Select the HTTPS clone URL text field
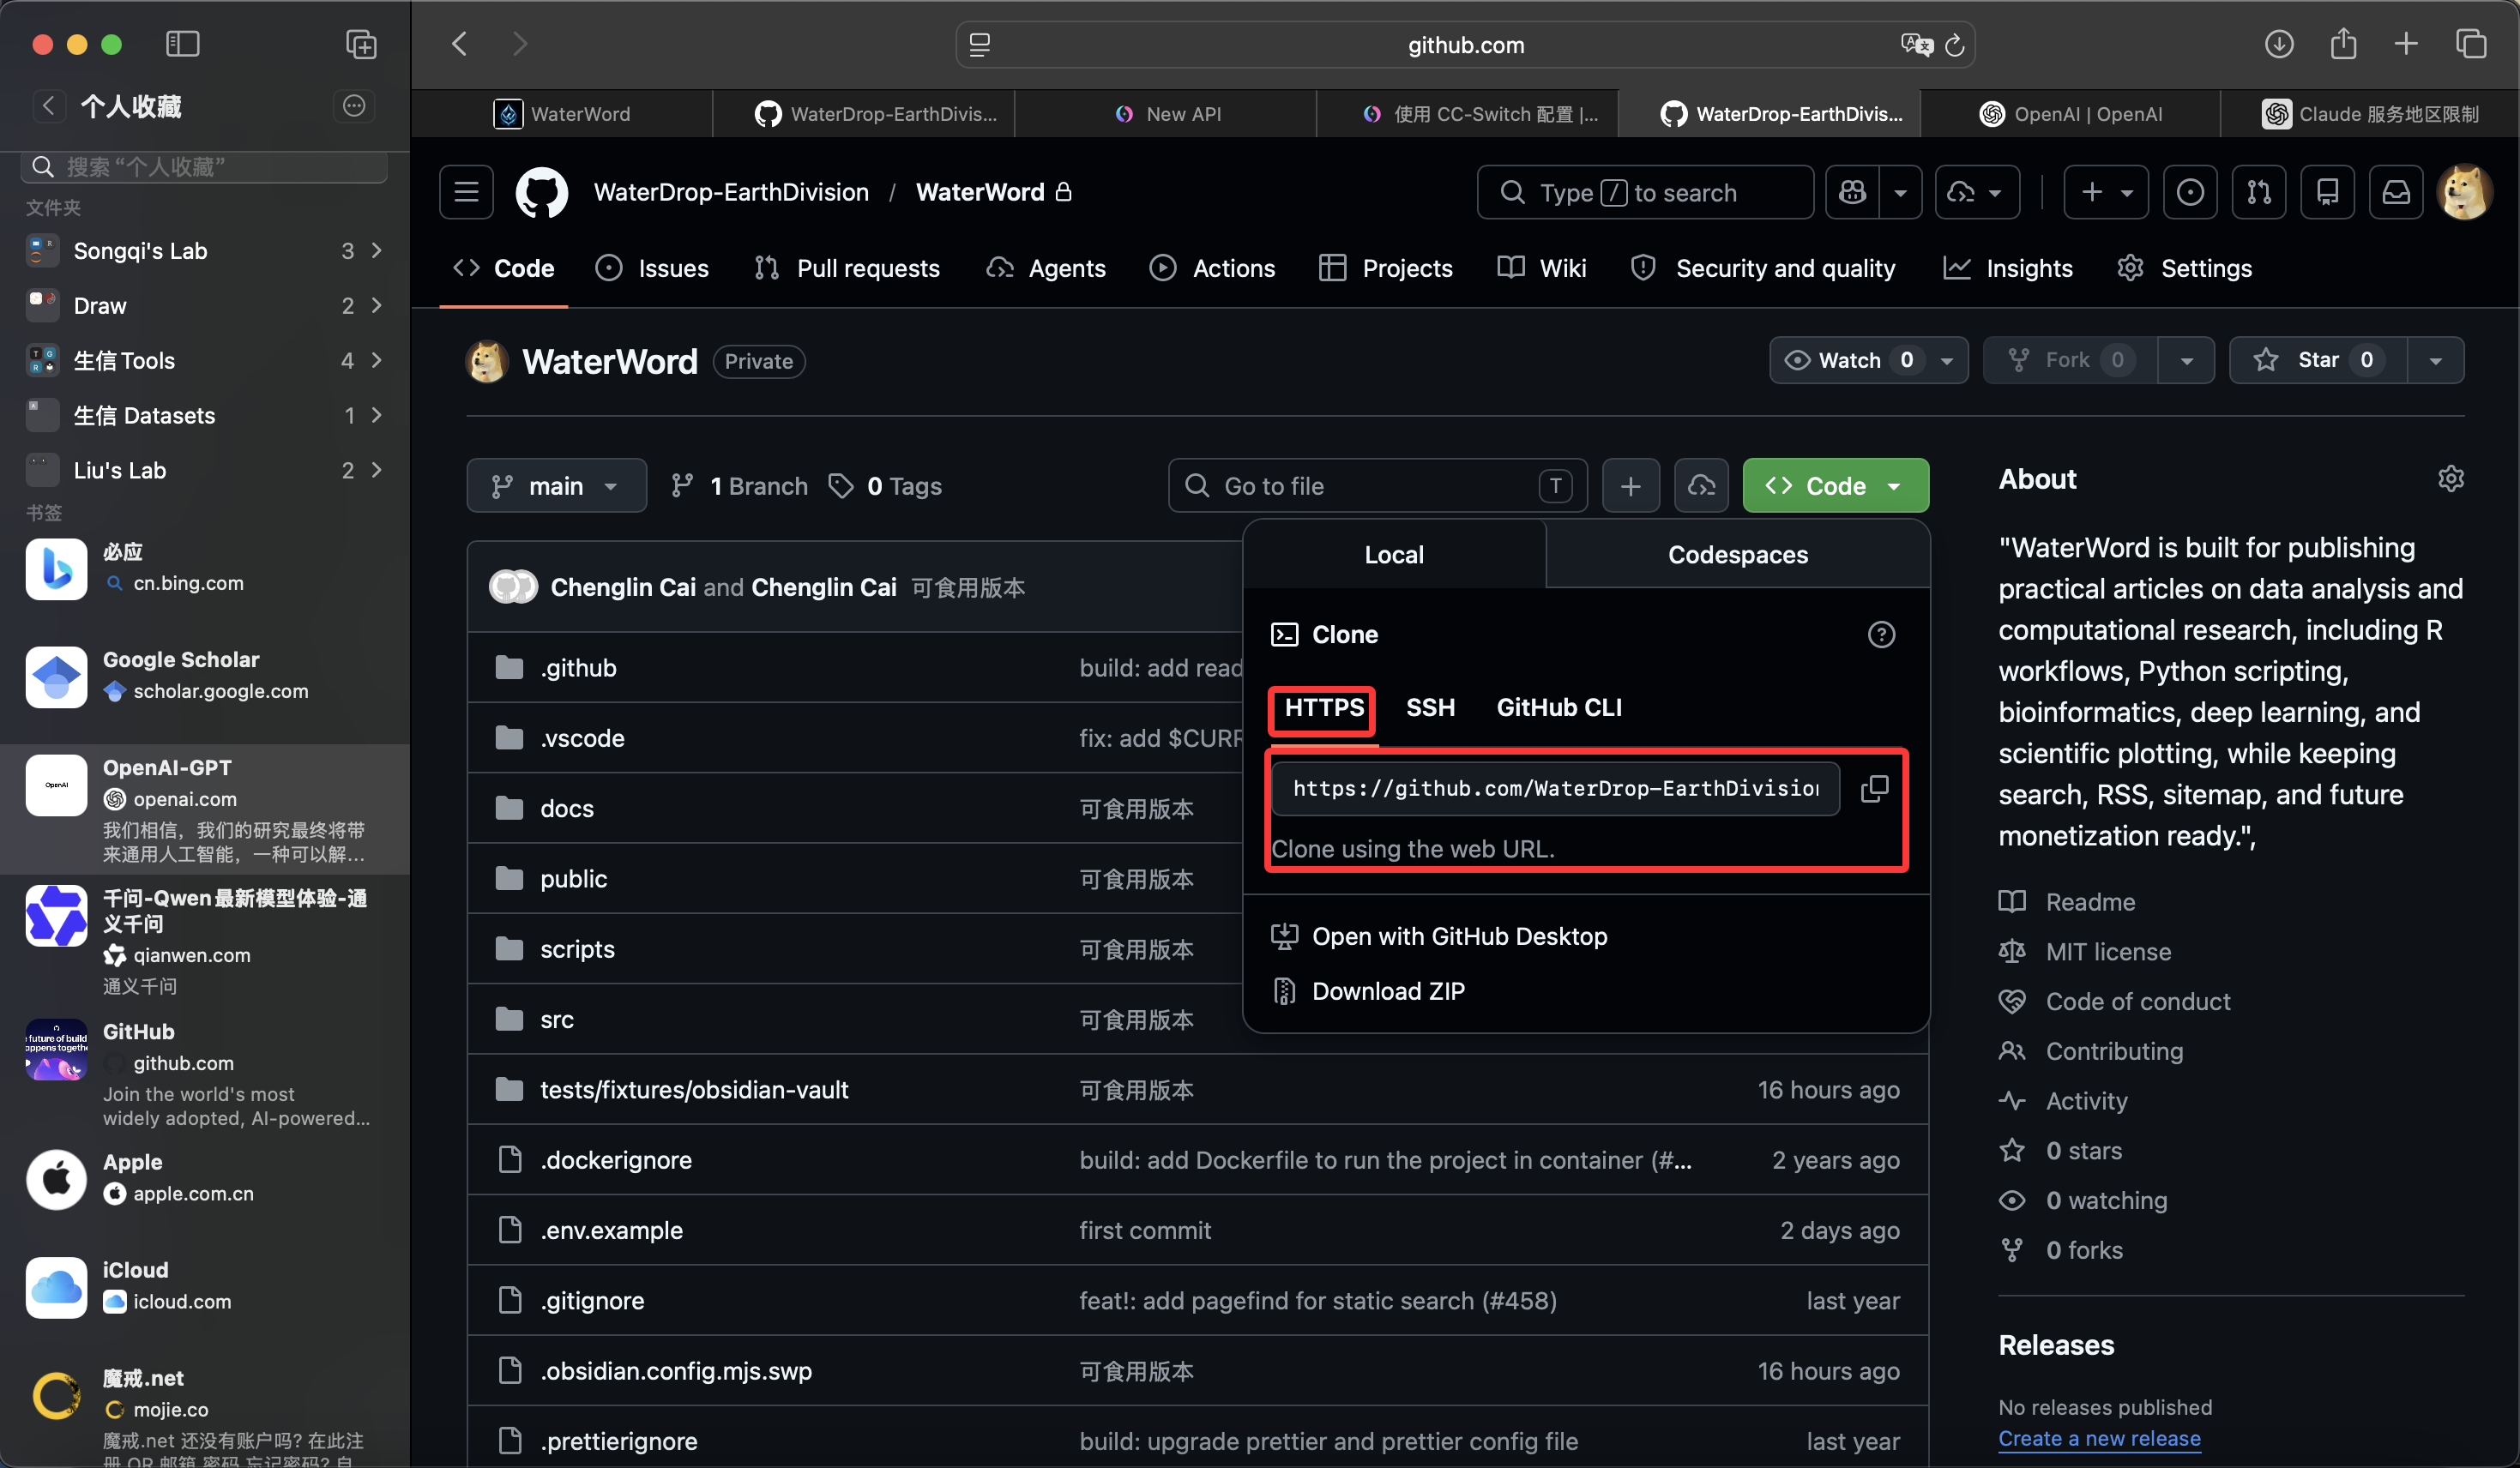This screenshot has width=2520, height=1468. pos(1556,789)
